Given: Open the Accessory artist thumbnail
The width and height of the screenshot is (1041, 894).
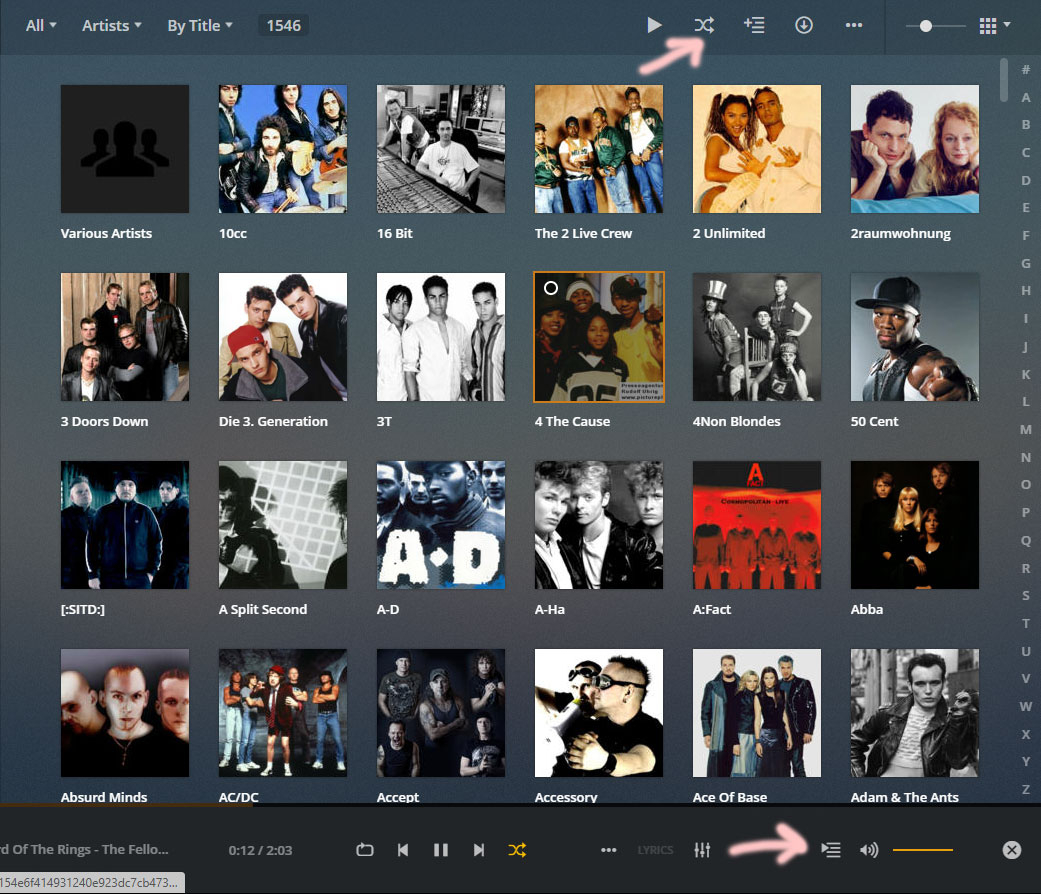Looking at the screenshot, I should (x=599, y=712).
